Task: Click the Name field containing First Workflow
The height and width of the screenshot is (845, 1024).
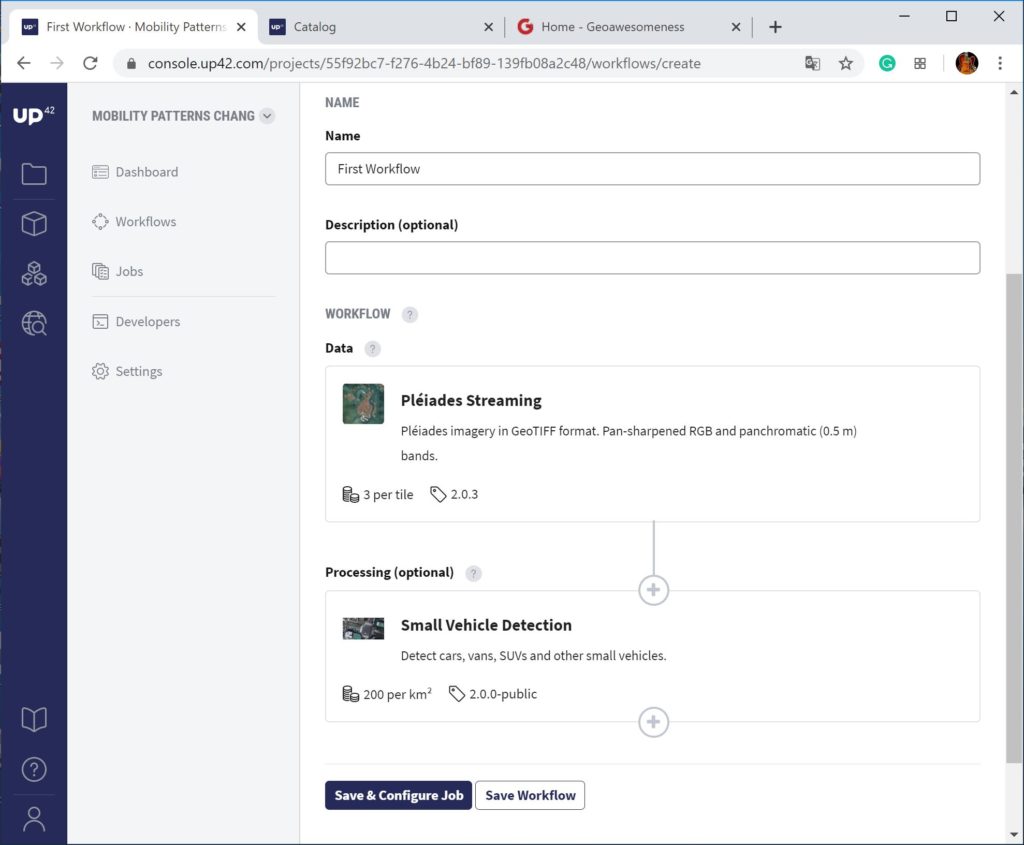Action: [652, 168]
